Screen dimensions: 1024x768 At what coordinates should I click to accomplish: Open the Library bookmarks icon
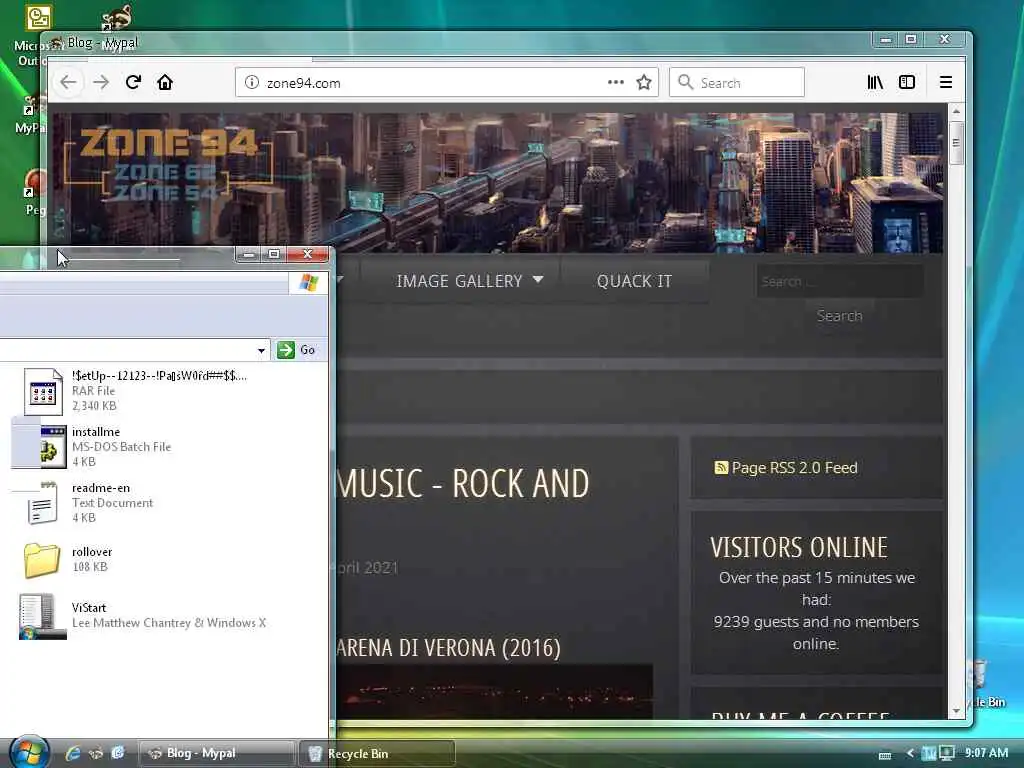(875, 82)
